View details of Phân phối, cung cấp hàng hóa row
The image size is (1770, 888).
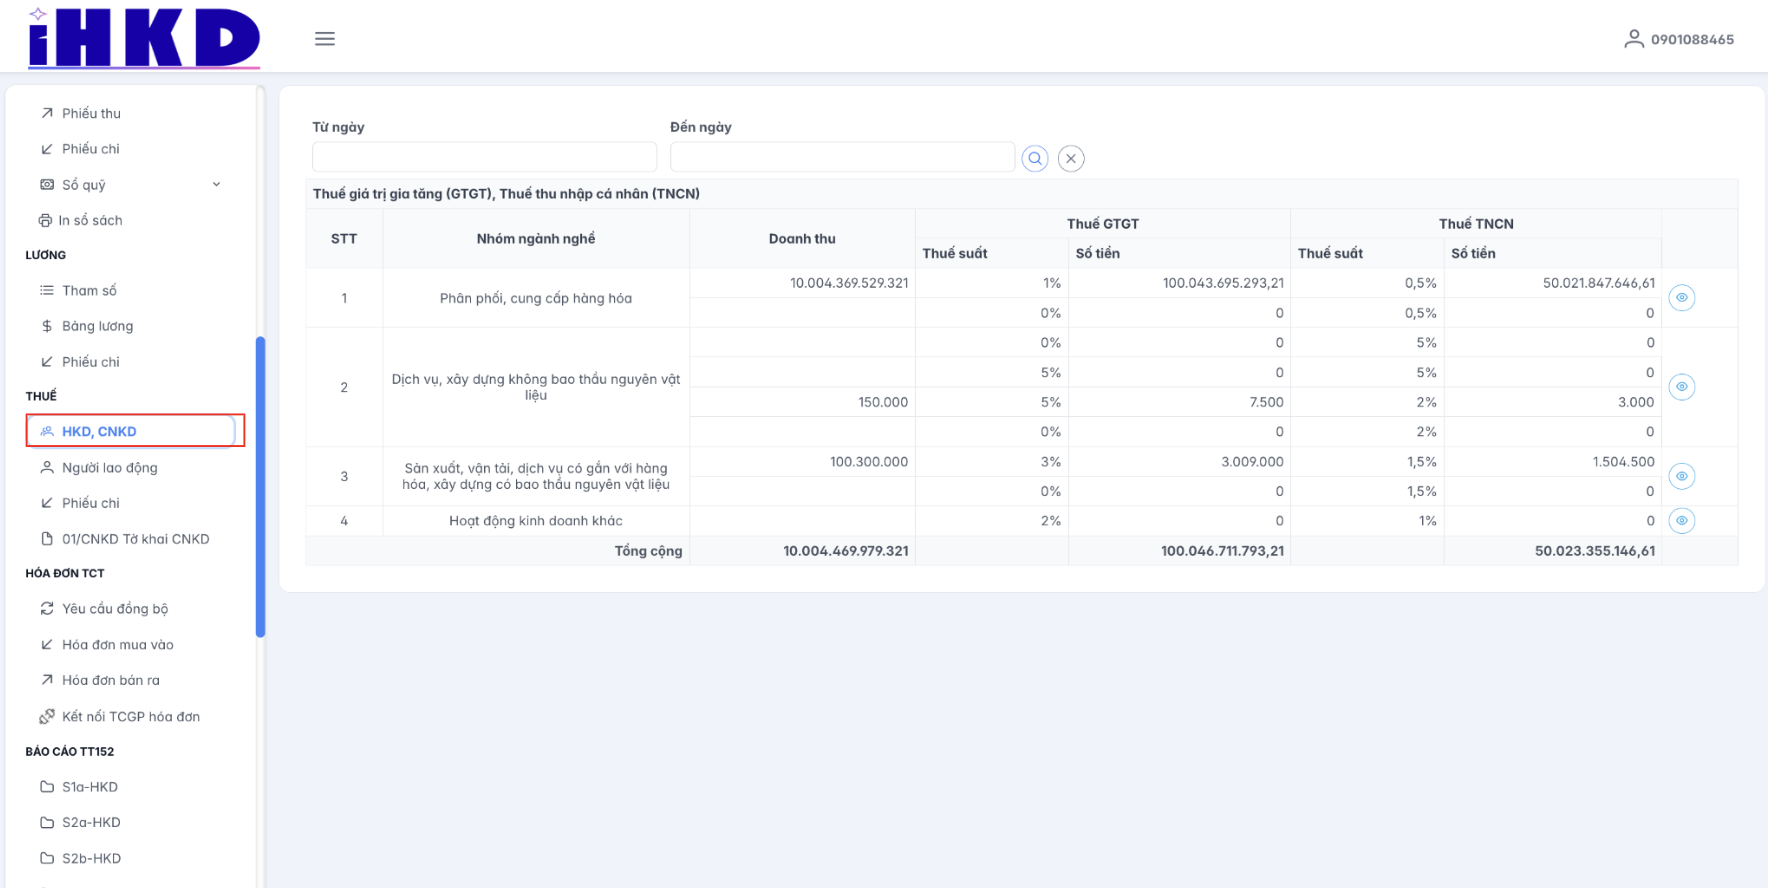click(1682, 298)
